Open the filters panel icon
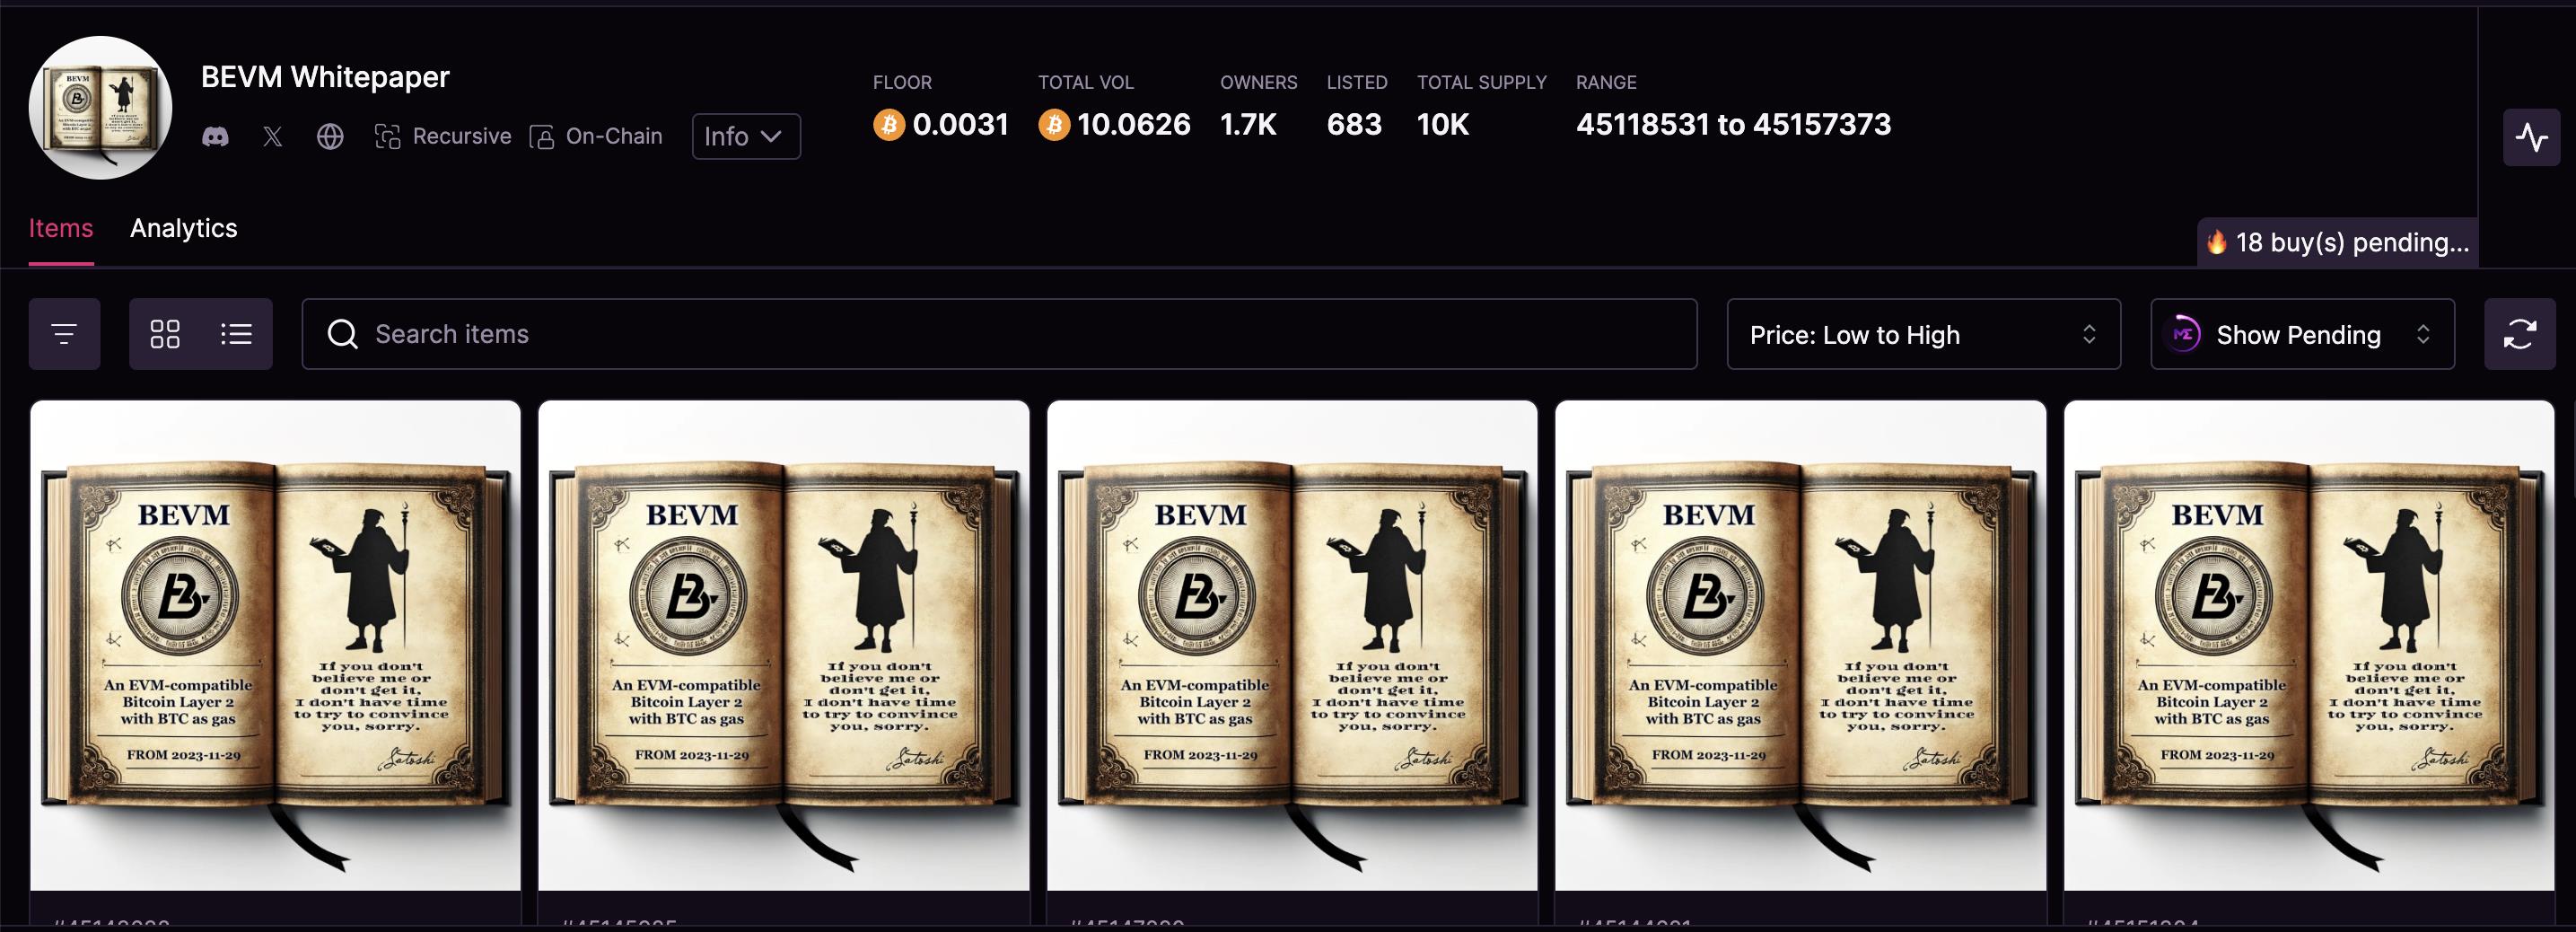This screenshot has height=932, width=2576. click(x=64, y=334)
